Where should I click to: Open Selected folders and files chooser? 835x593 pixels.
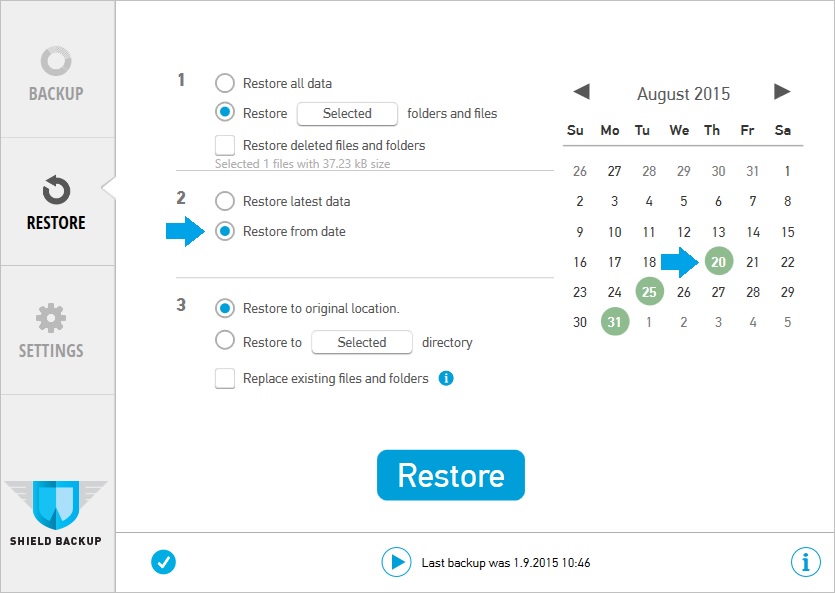(347, 113)
